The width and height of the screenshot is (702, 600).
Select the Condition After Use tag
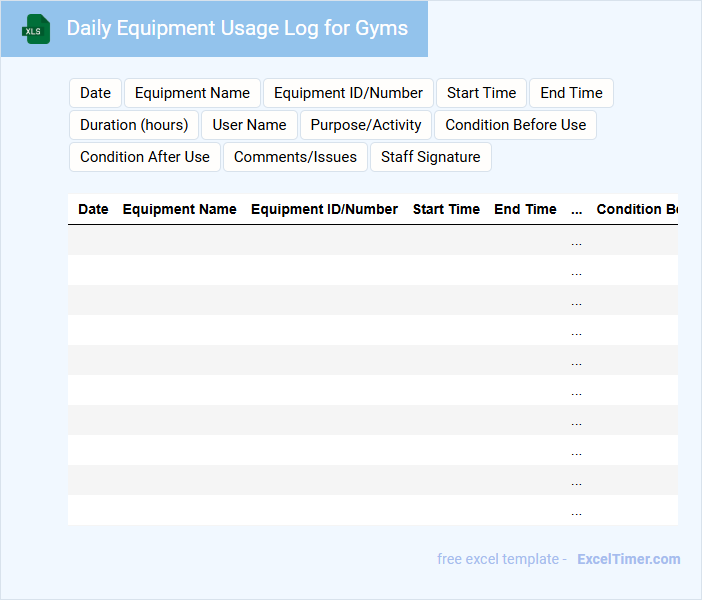pyautogui.click(x=145, y=157)
